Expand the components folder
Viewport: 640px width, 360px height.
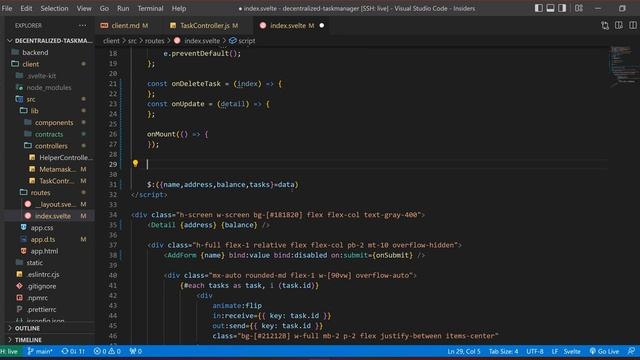click(54, 122)
